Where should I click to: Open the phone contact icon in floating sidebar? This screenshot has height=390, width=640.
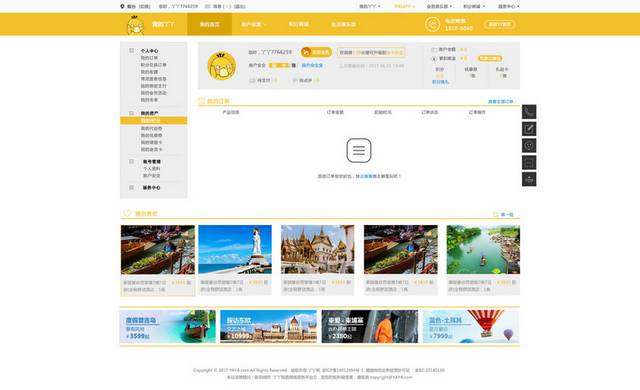tap(529, 112)
